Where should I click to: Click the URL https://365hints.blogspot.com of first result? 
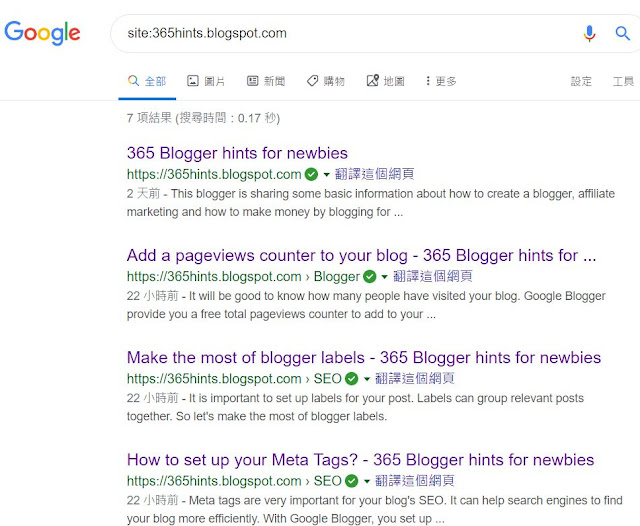point(214,174)
